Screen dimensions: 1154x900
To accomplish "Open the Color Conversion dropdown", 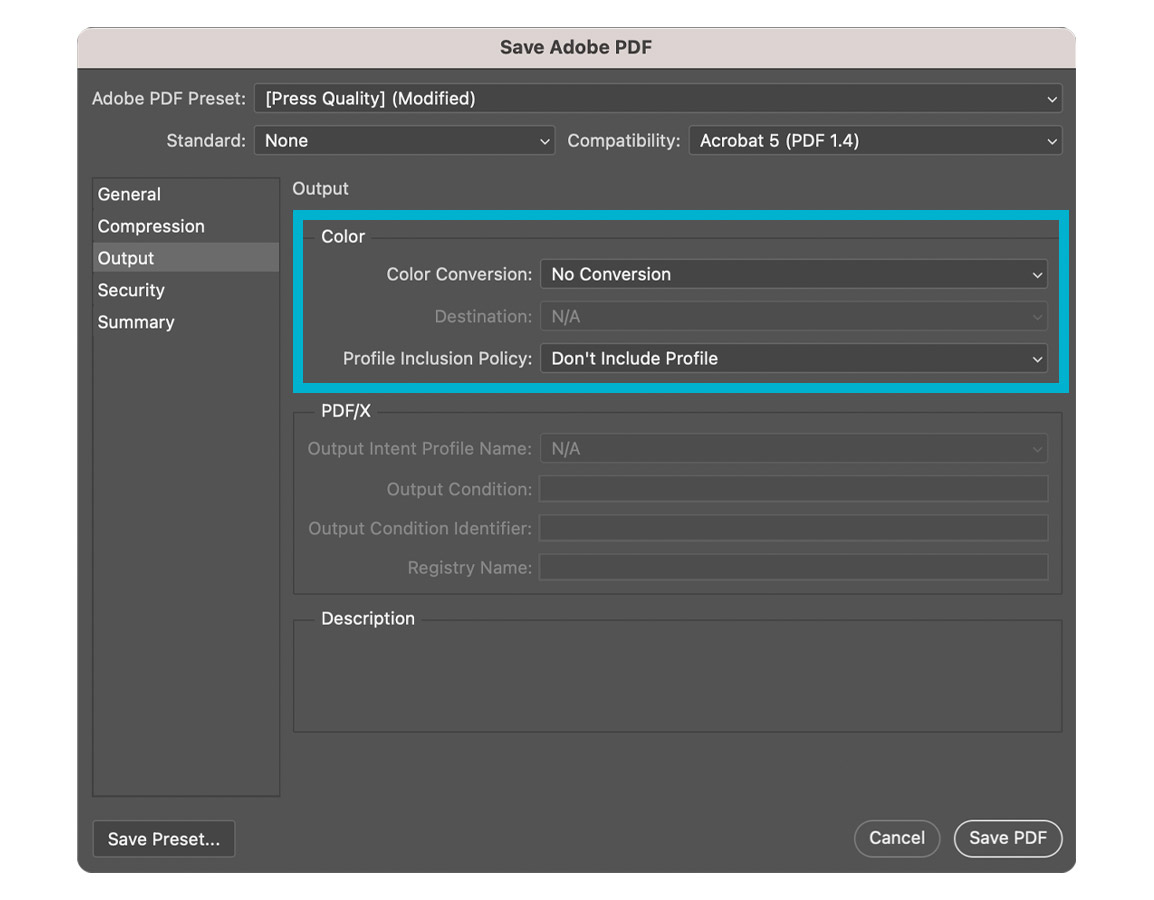I will tap(793, 274).
